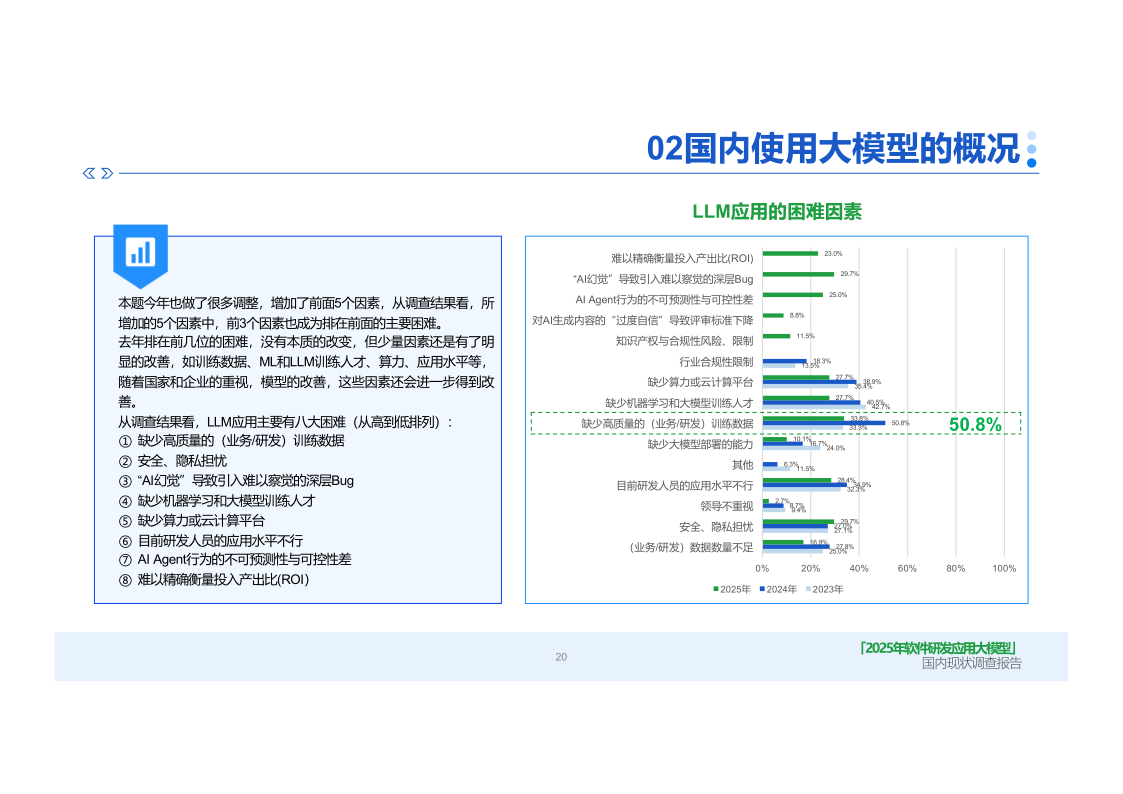
Task: Click the dark blue 2024年 legend swatch
Action: click(762, 589)
